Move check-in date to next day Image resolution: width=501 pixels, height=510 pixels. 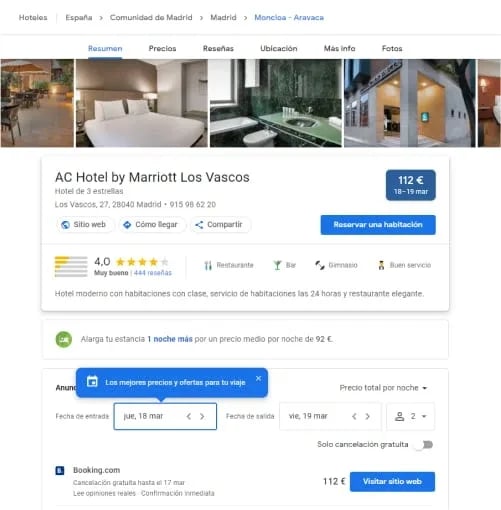202,416
